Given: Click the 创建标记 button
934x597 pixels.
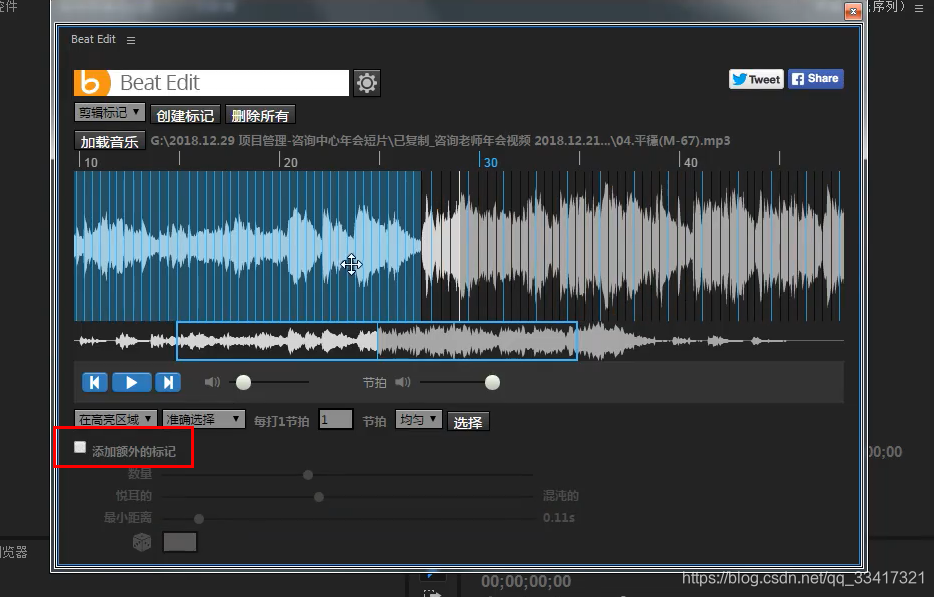Looking at the screenshot, I should (x=185, y=116).
